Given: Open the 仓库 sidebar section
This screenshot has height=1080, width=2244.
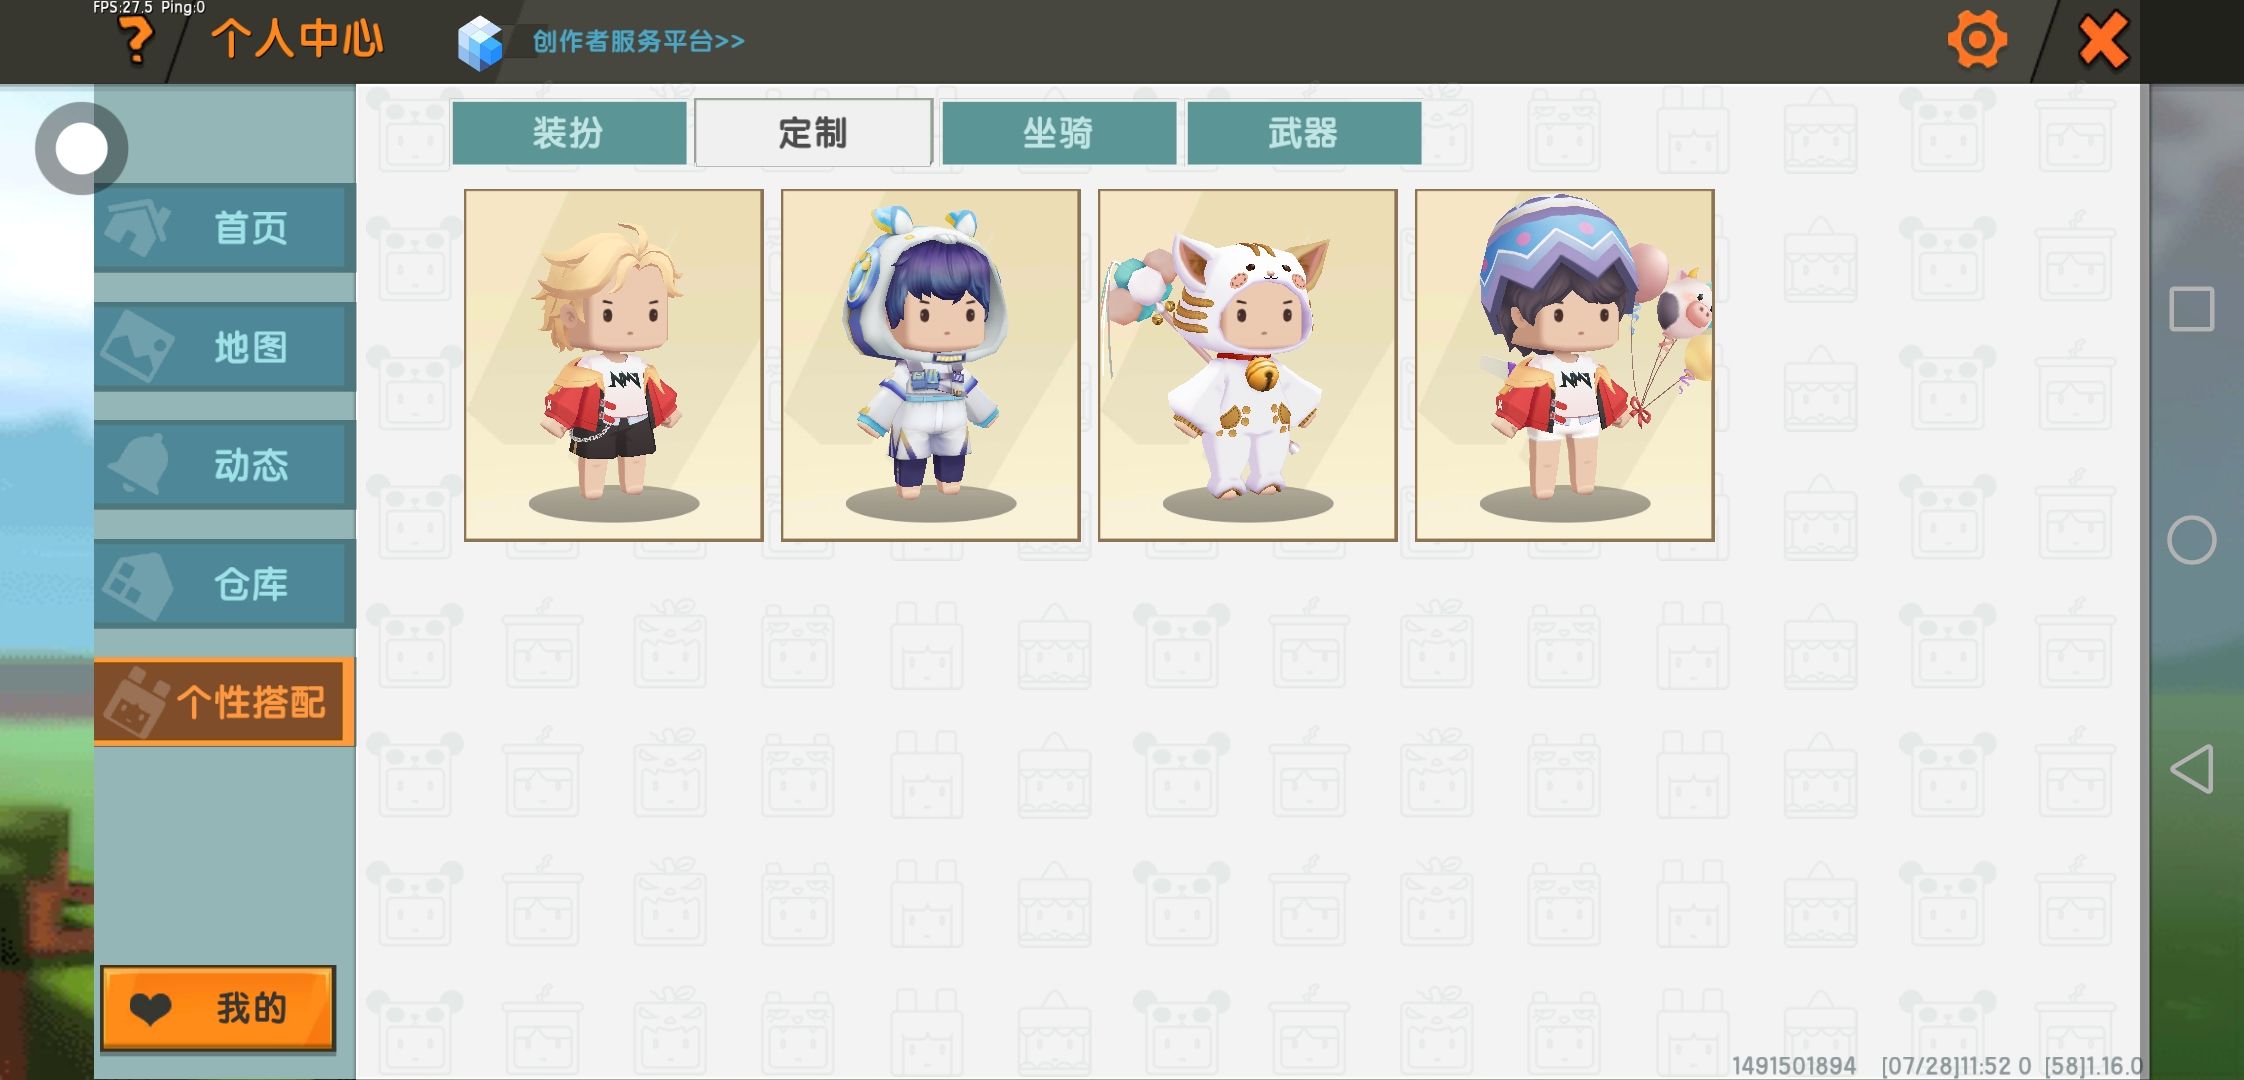Looking at the screenshot, I should (225, 584).
